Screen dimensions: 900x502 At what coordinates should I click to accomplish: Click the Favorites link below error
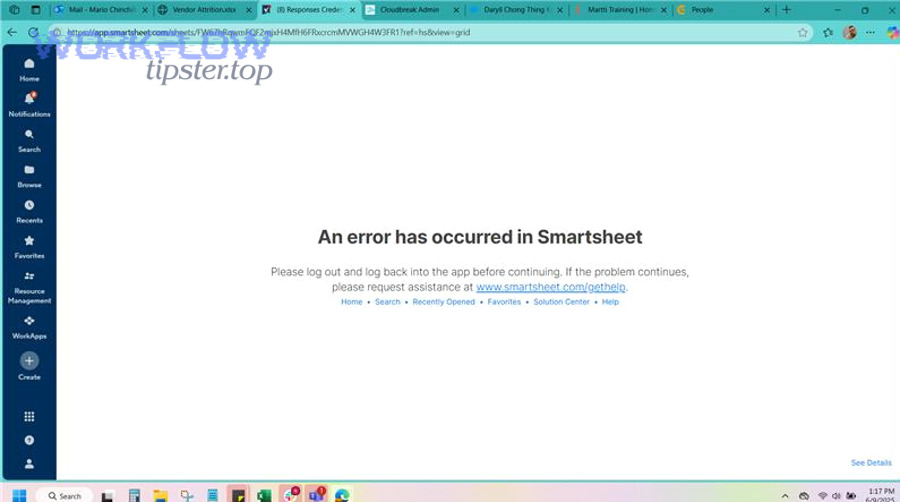click(x=504, y=302)
